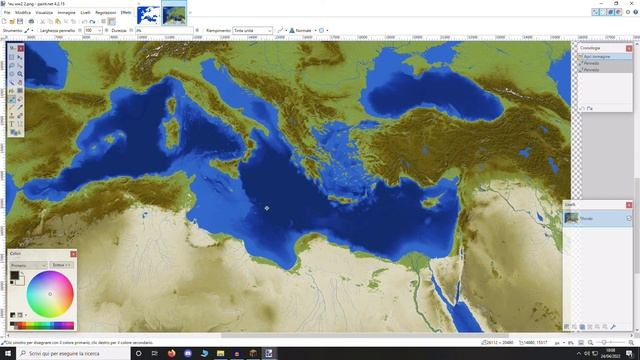Select the Ellipse Select tool

(11, 74)
